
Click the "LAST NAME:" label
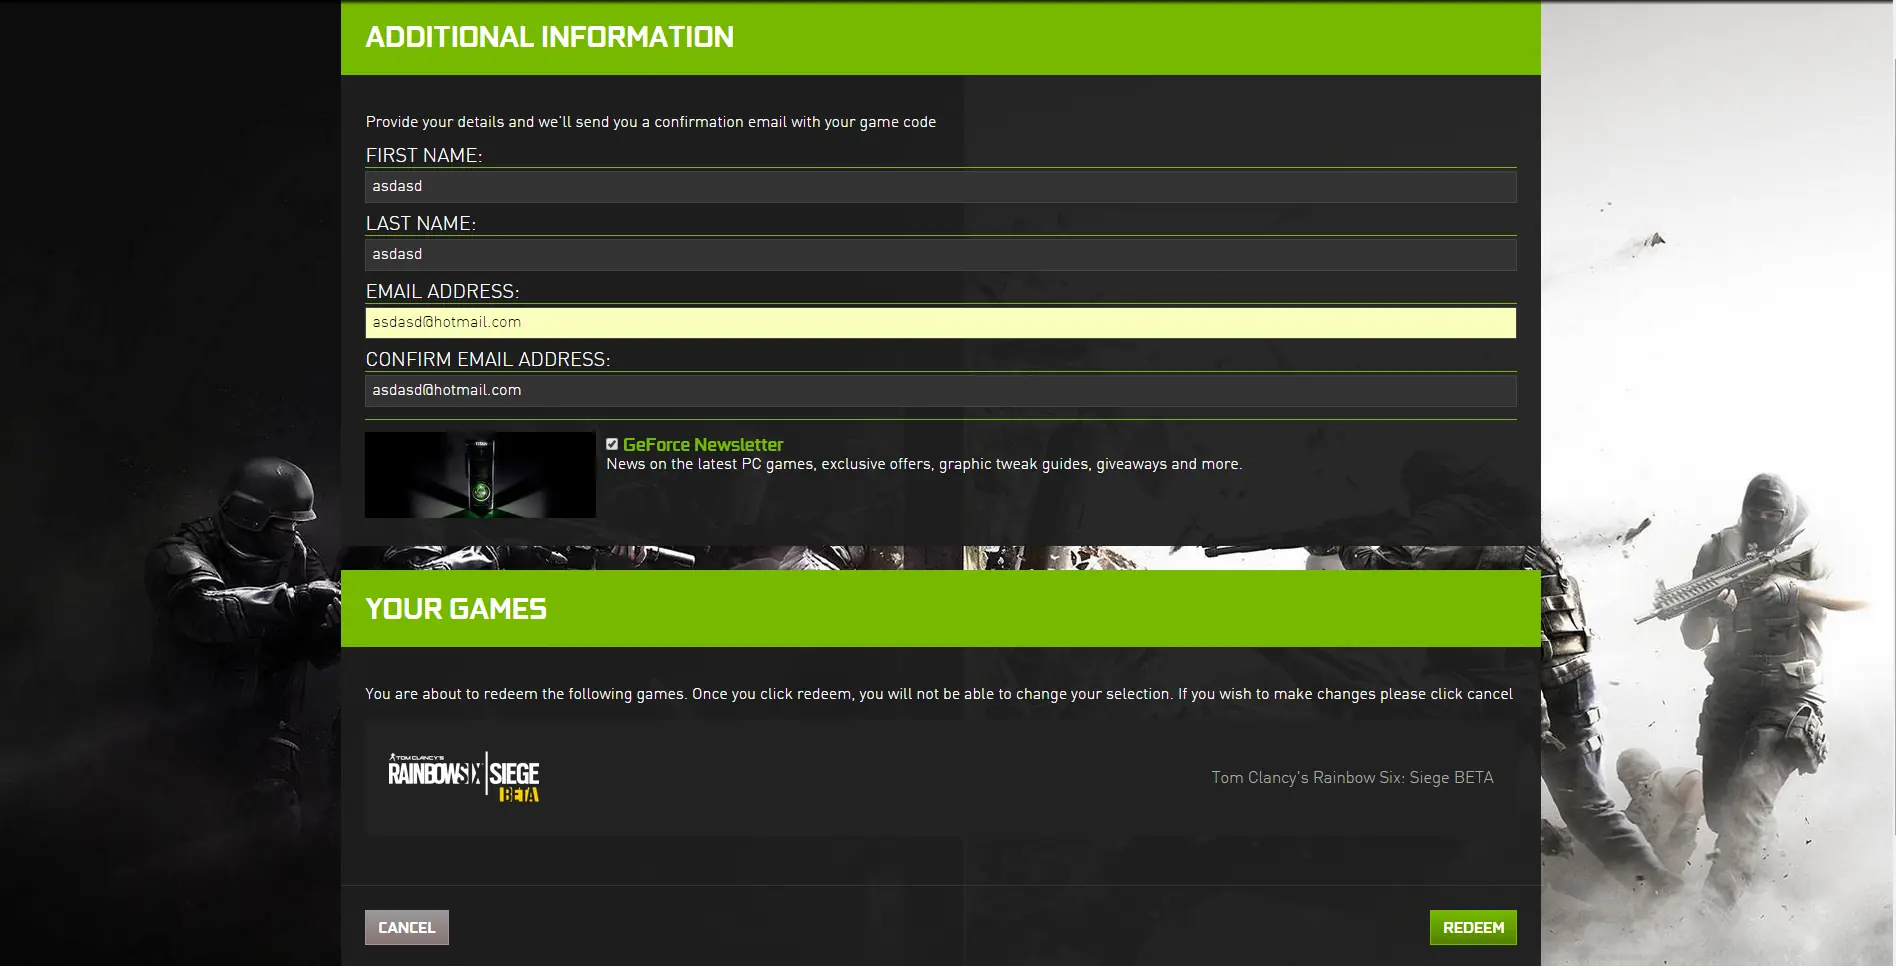pyautogui.click(x=421, y=224)
